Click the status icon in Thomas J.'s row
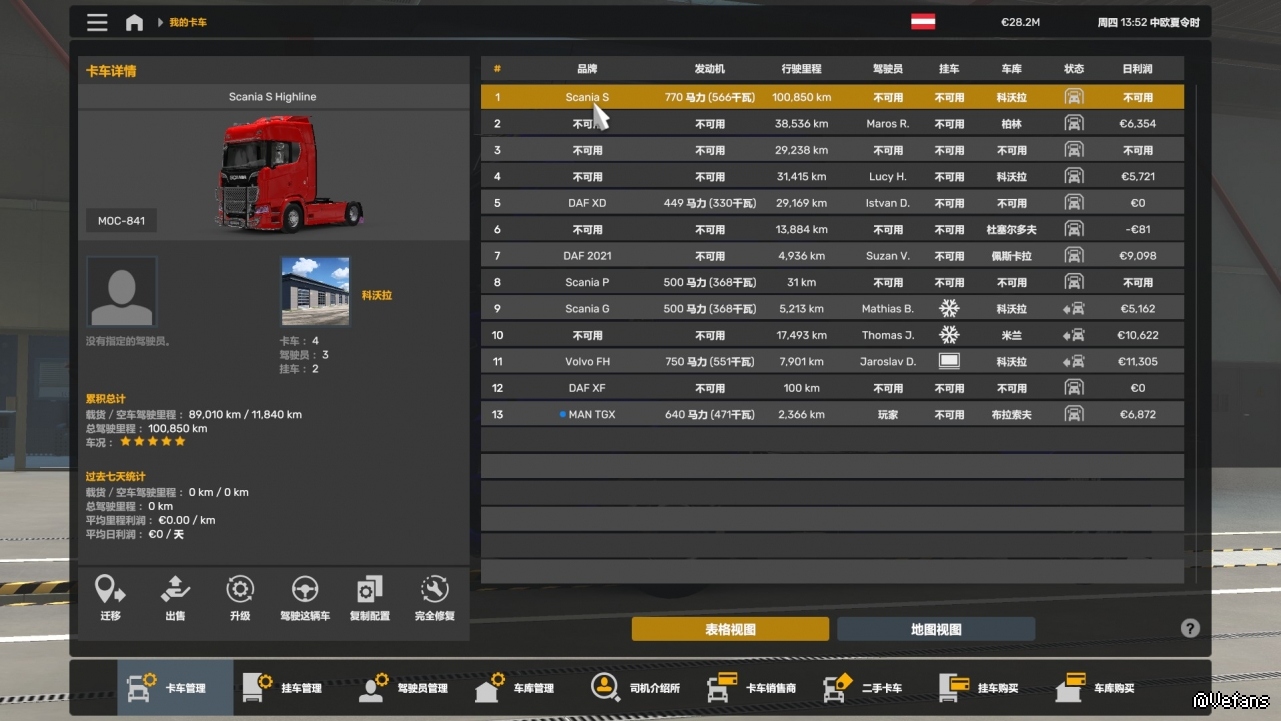 click(x=1074, y=335)
